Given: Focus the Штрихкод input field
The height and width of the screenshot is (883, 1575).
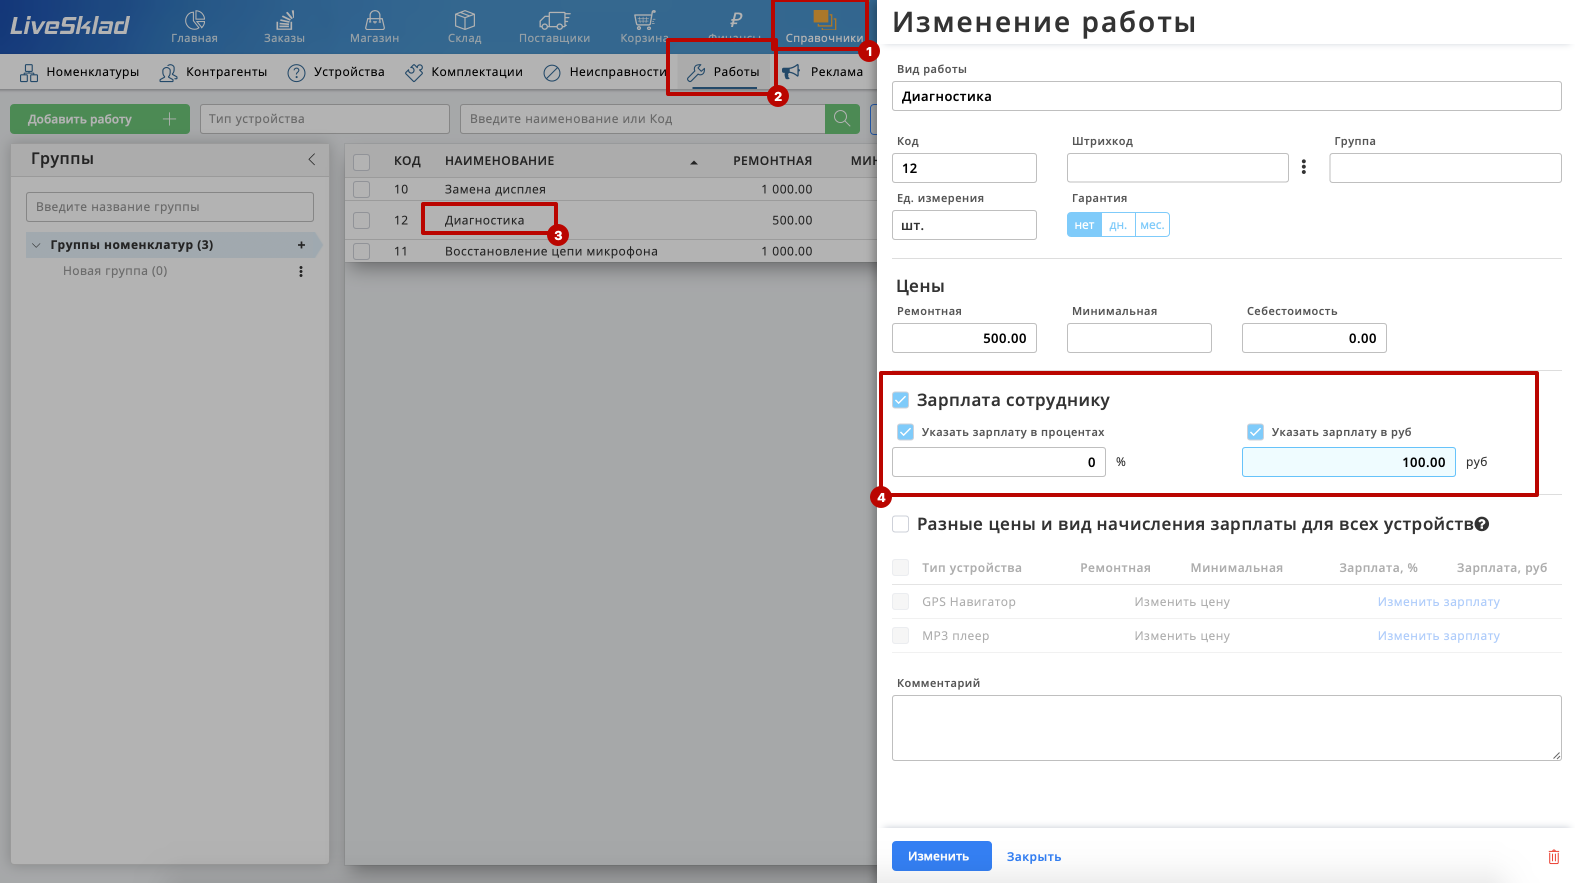Looking at the screenshot, I should point(1178,168).
